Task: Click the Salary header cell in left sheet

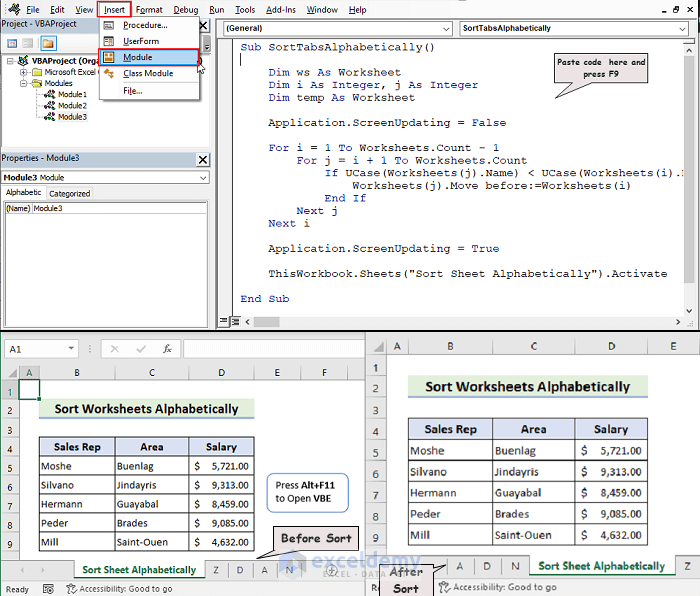Action: (221, 447)
